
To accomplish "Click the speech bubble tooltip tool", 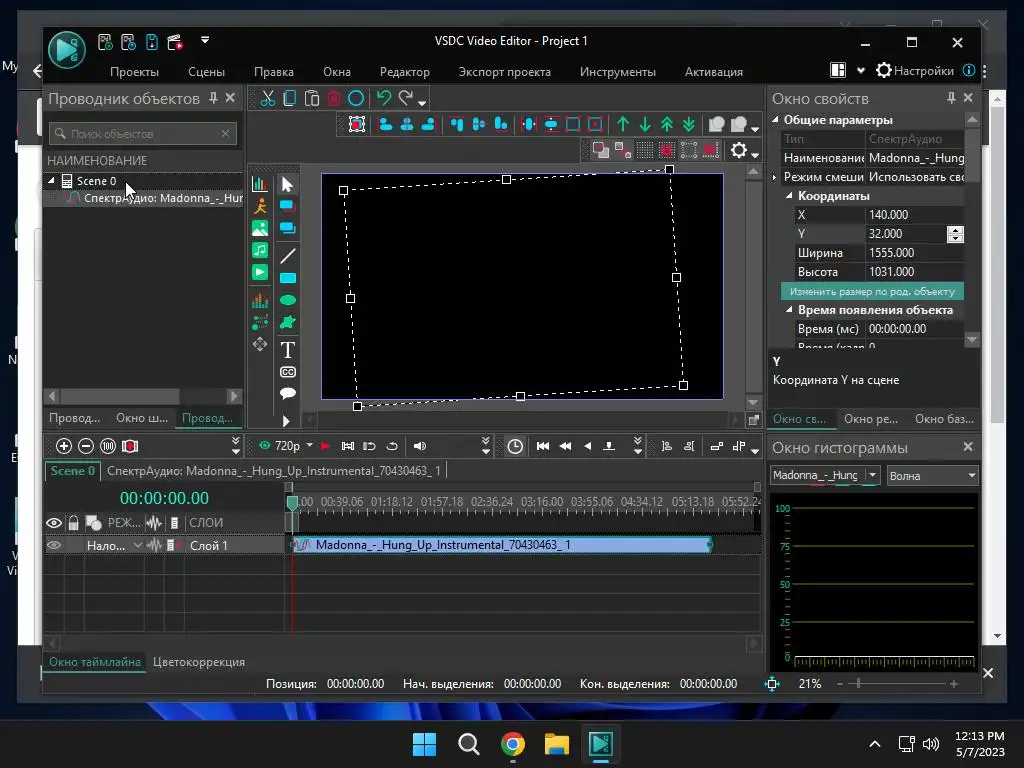I will pos(287,394).
